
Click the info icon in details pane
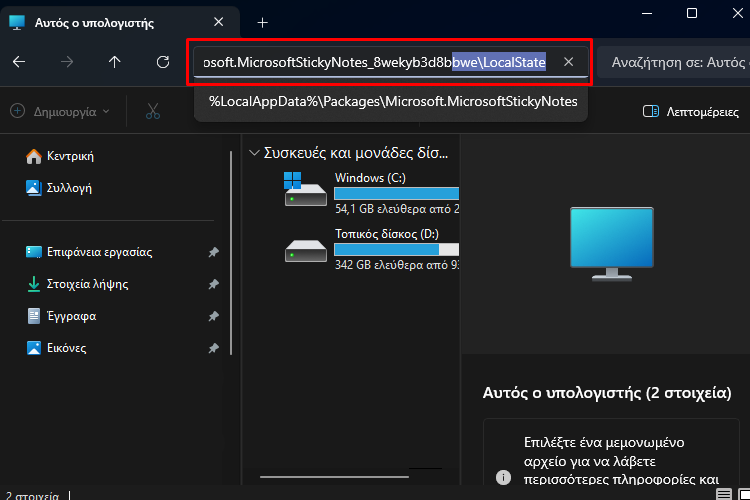(503, 477)
